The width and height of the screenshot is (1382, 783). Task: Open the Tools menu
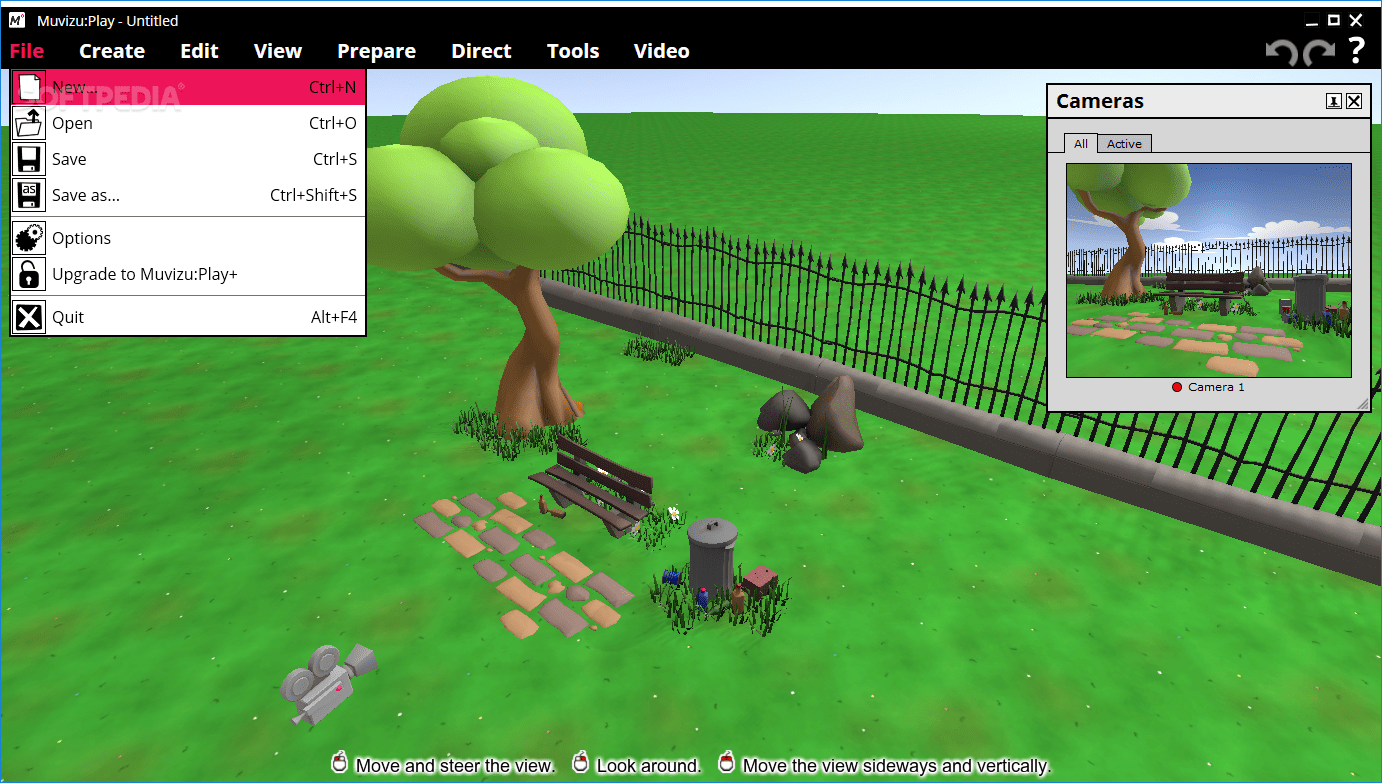[x=573, y=51]
